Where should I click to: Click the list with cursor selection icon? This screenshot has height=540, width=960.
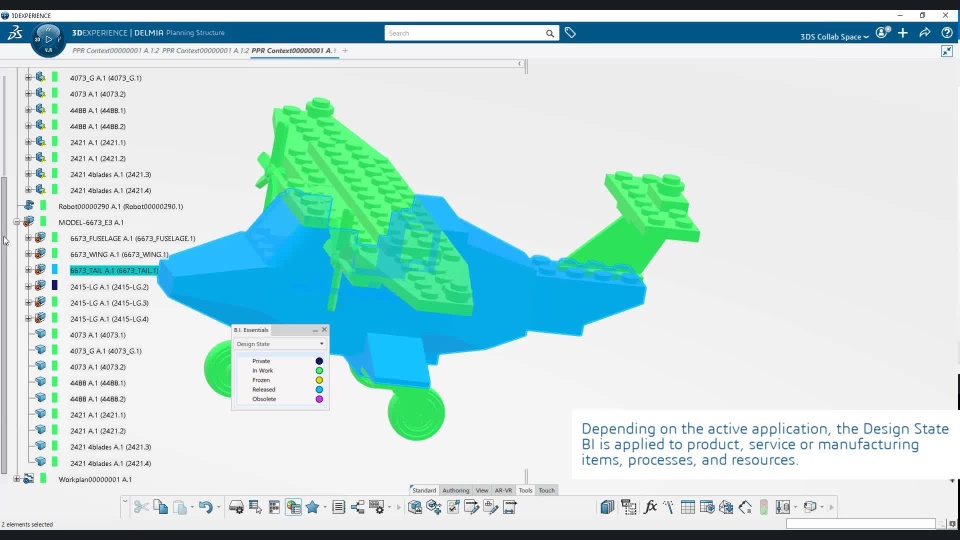(255, 507)
